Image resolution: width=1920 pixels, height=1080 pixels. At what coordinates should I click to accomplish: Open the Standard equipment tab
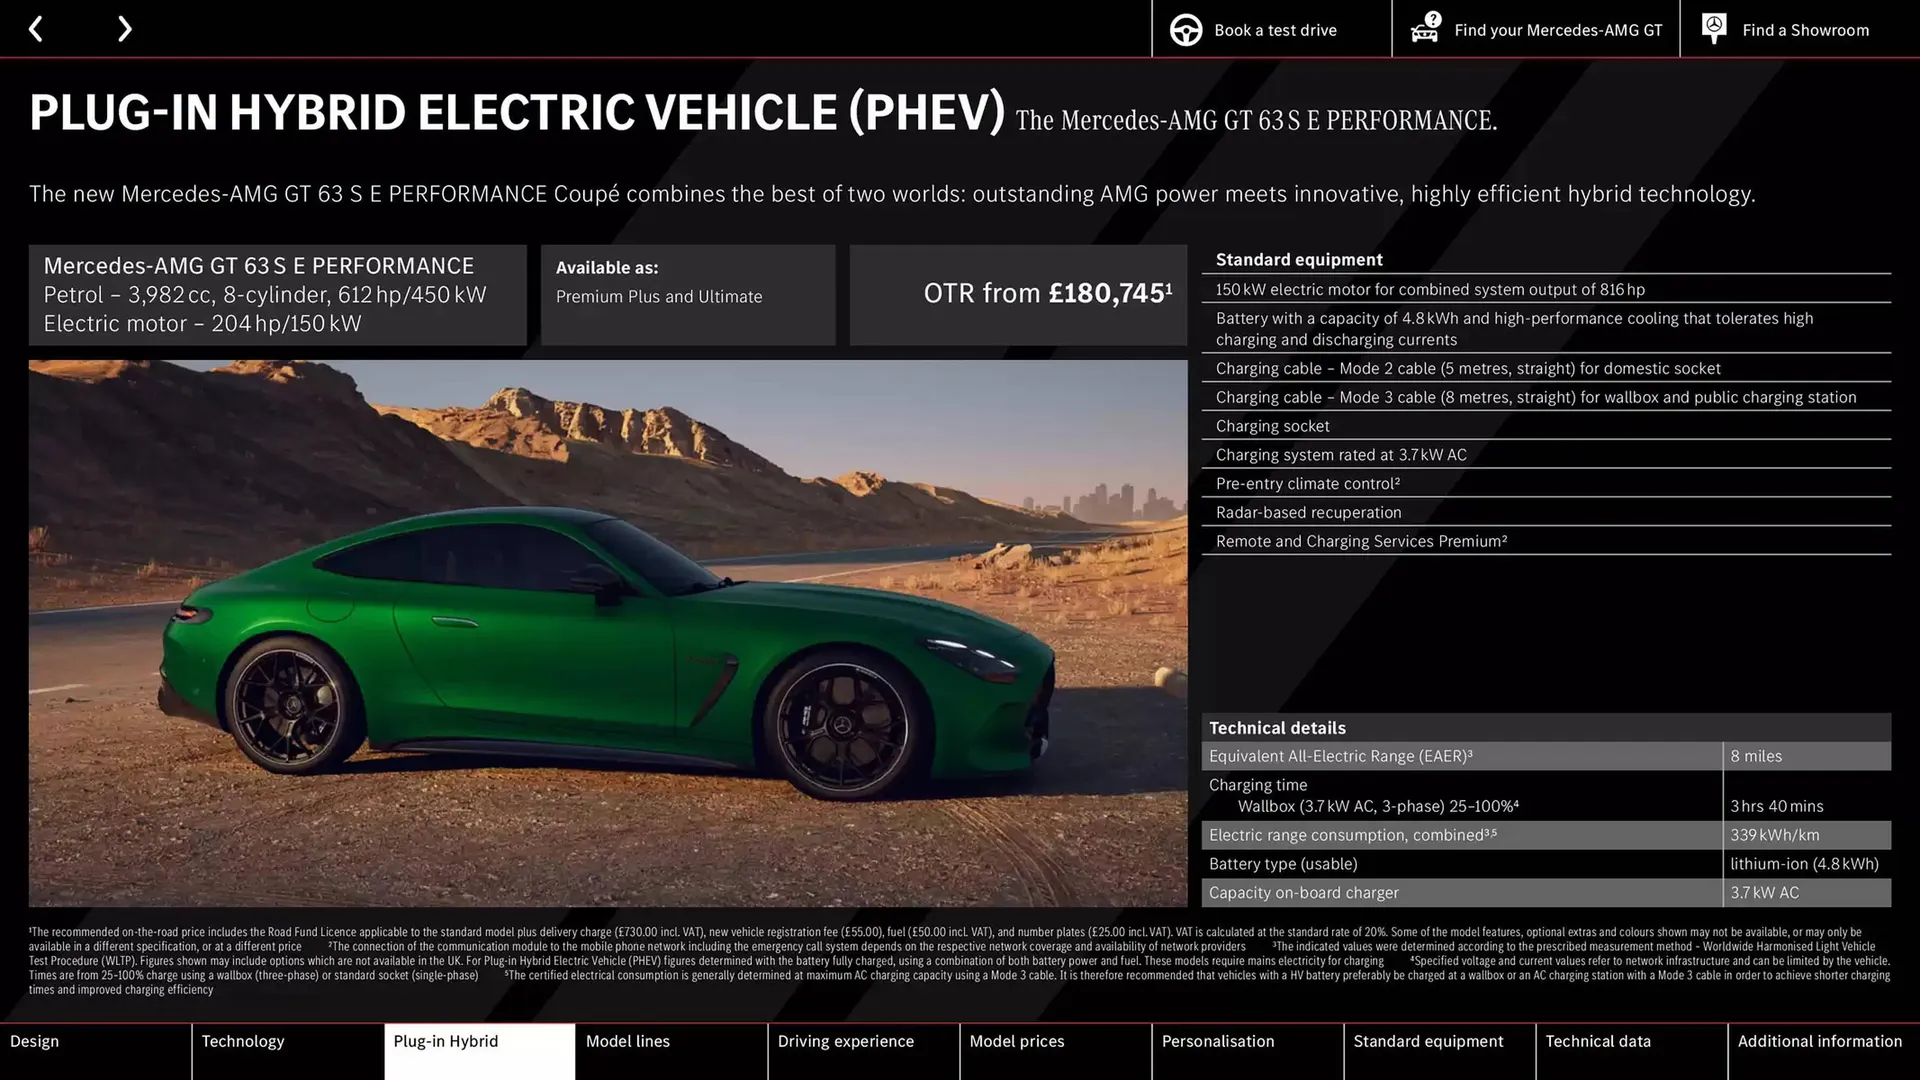(x=1440, y=1051)
